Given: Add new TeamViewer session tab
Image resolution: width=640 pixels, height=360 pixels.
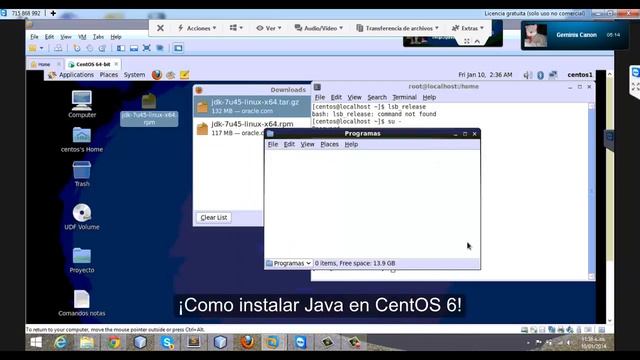Looking at the screenshot, I should (x=53, y=13).
